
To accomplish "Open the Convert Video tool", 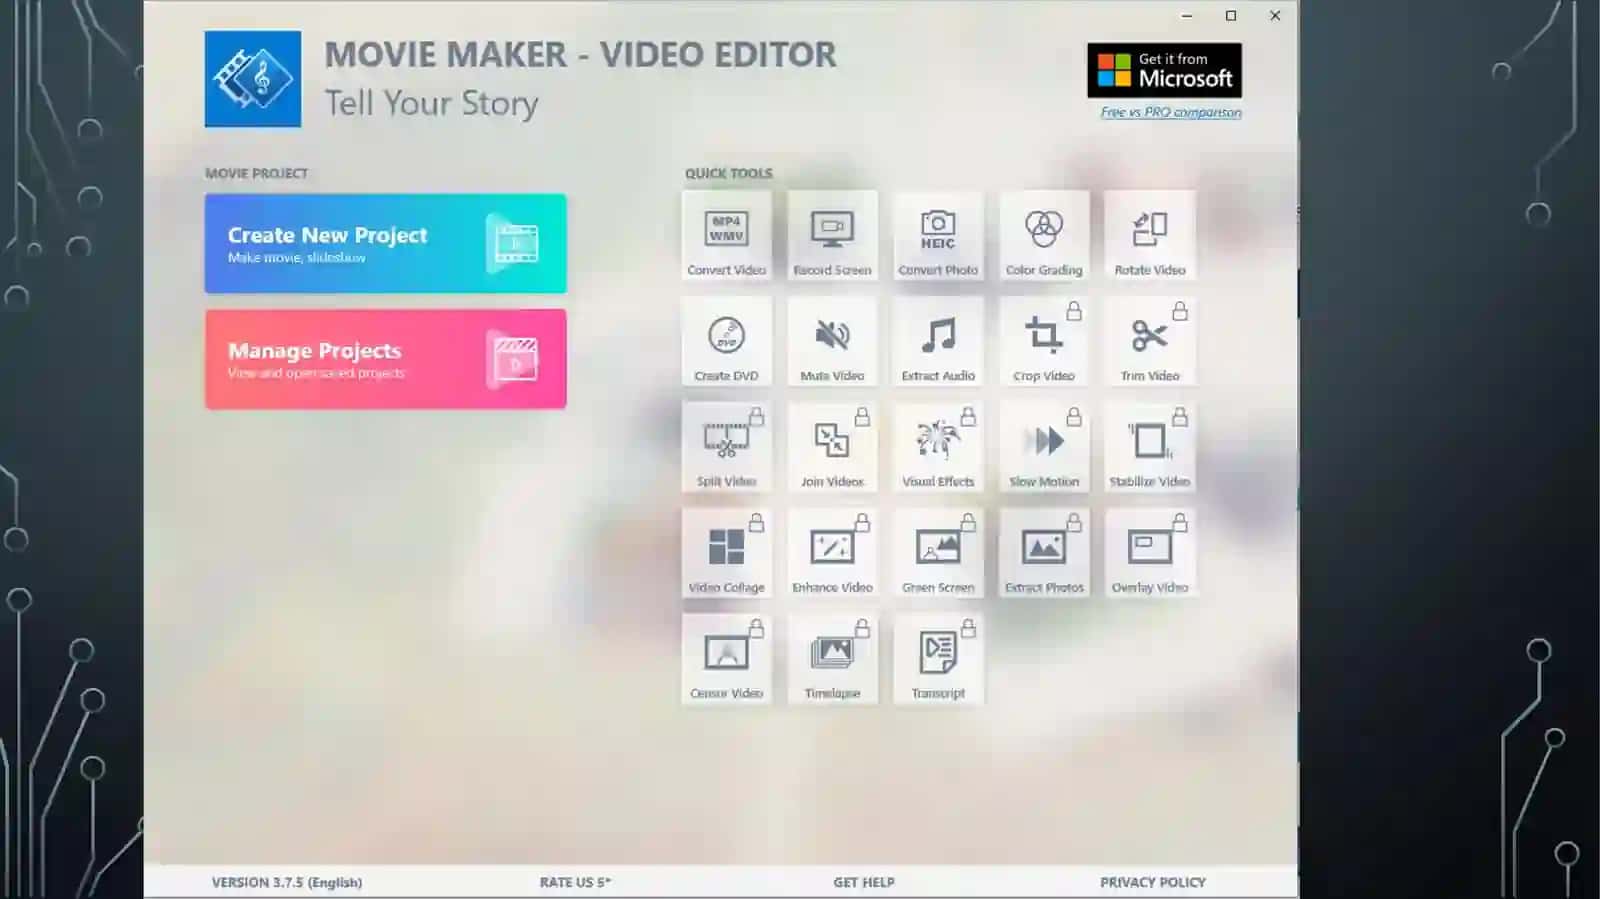I will [727, 236].
